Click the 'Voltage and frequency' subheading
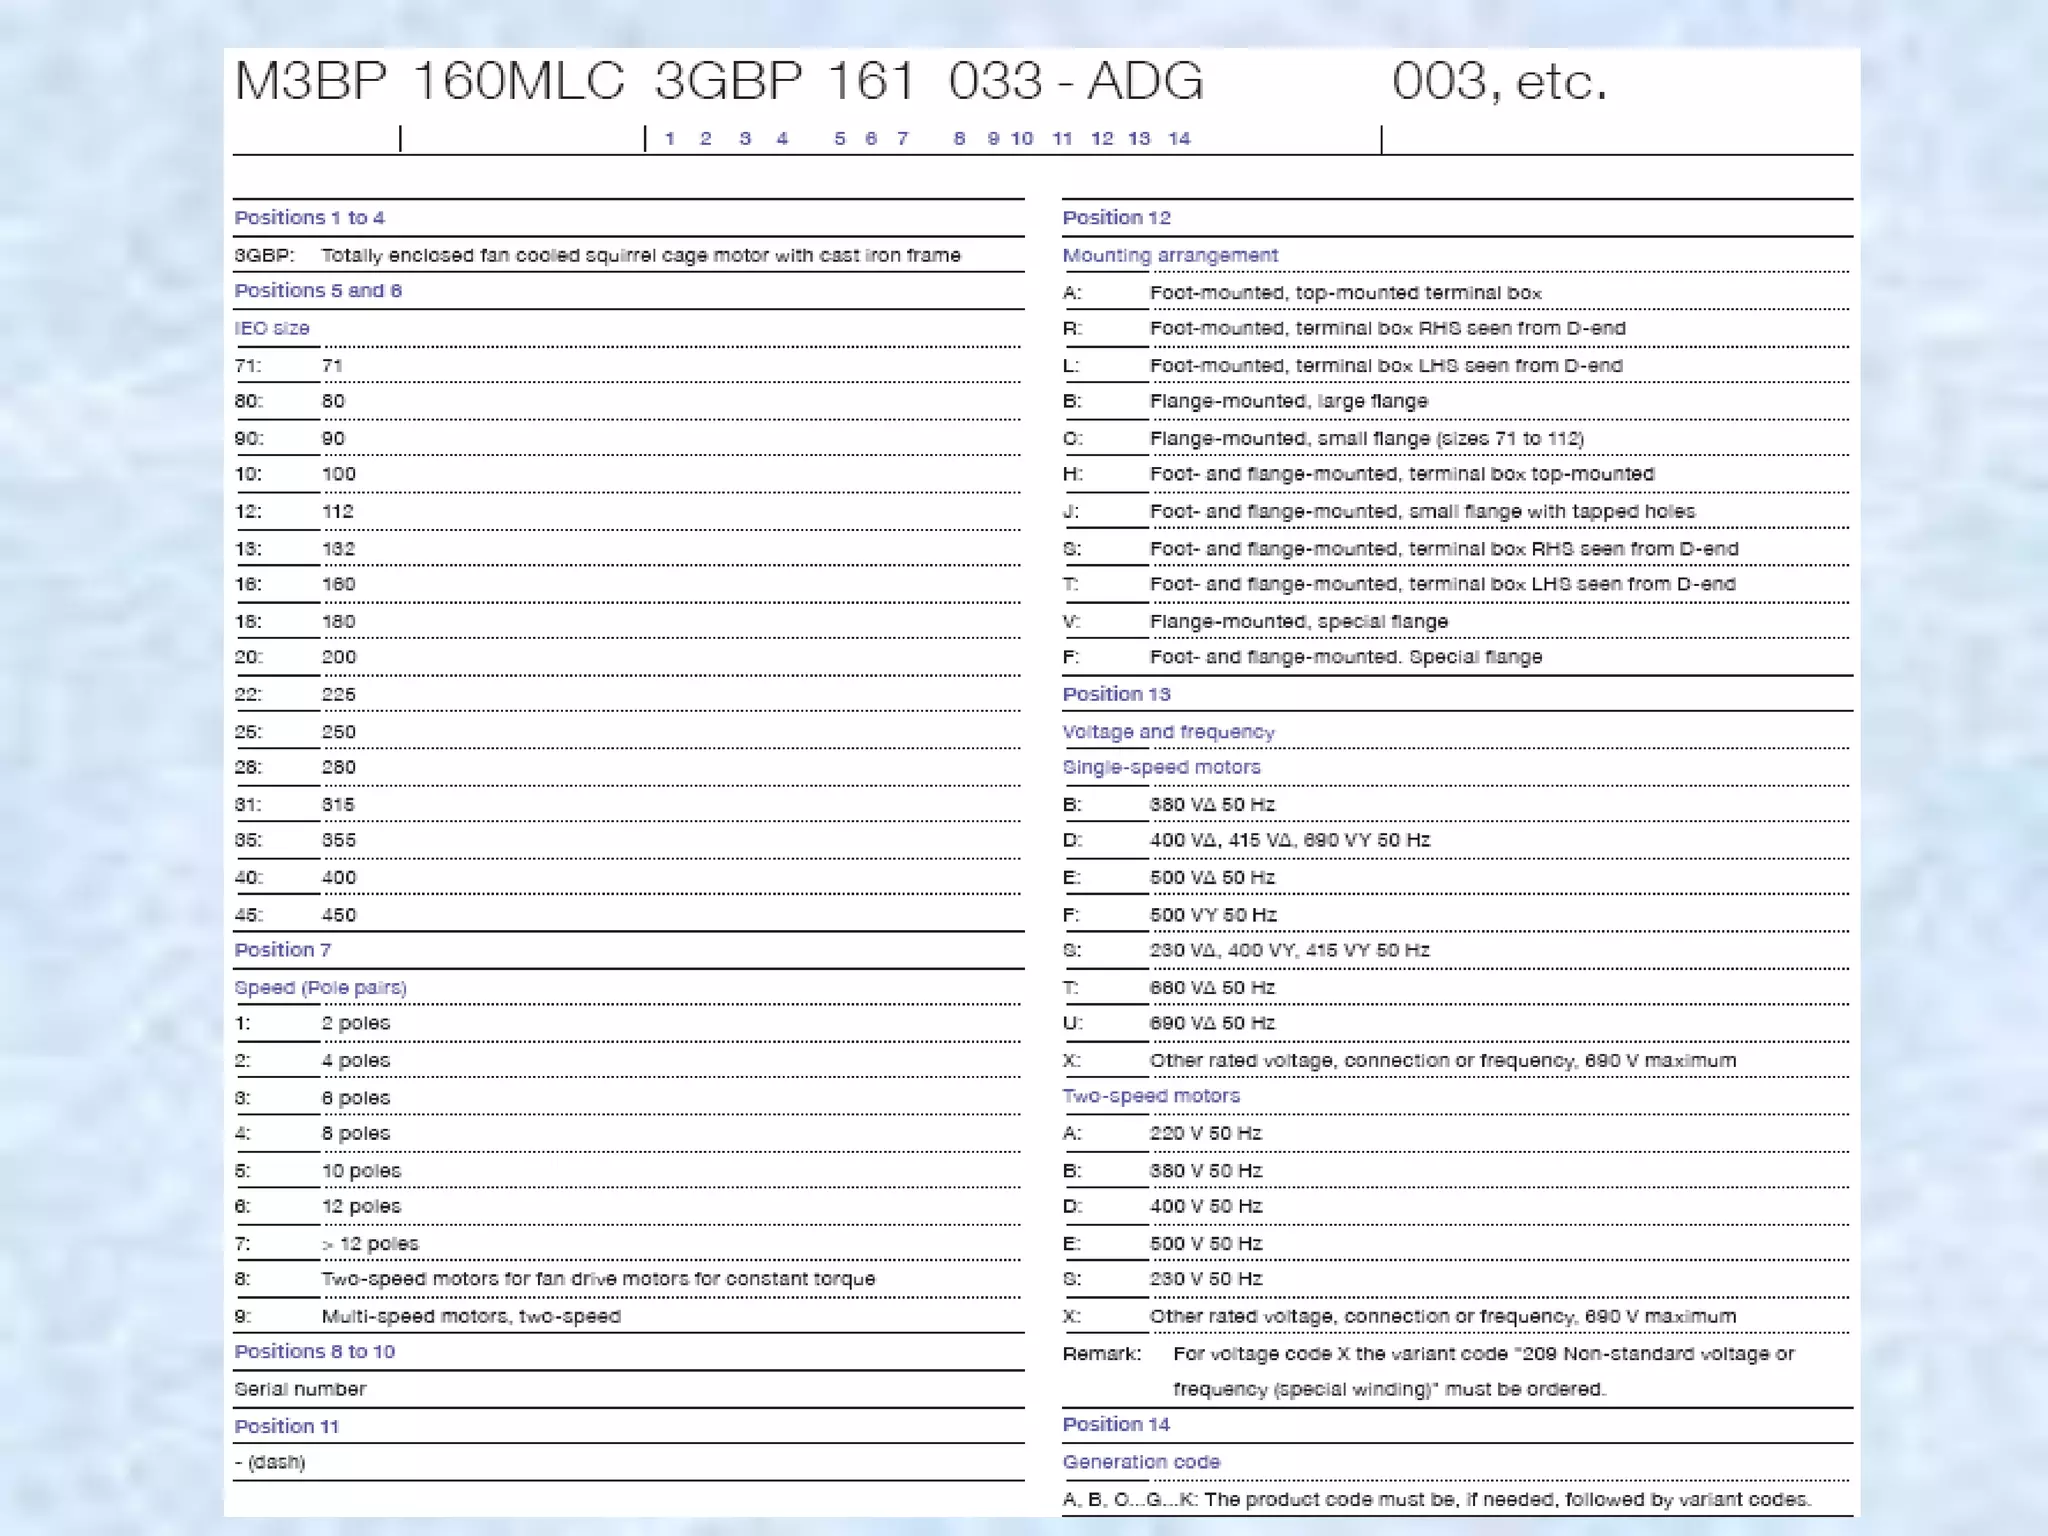This screenshot has height=1536, width=2048. (1168, 732)
